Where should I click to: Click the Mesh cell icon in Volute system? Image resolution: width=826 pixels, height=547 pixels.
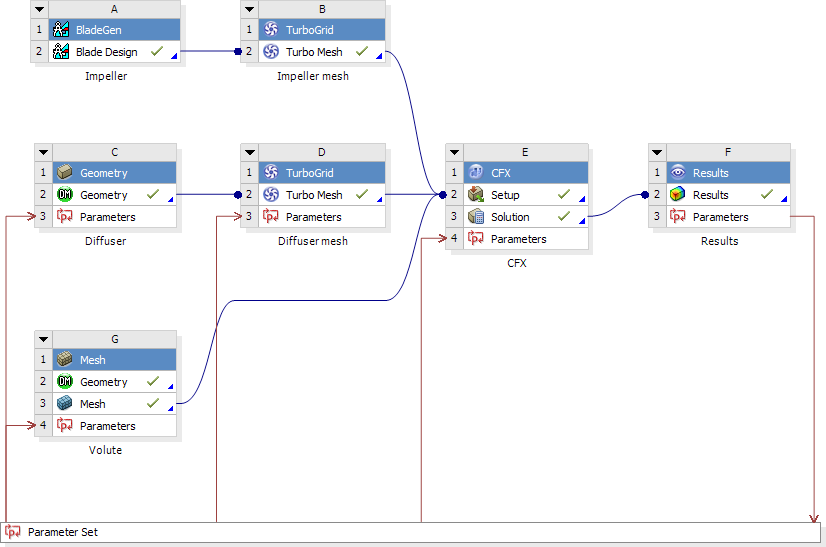(65, 404)
